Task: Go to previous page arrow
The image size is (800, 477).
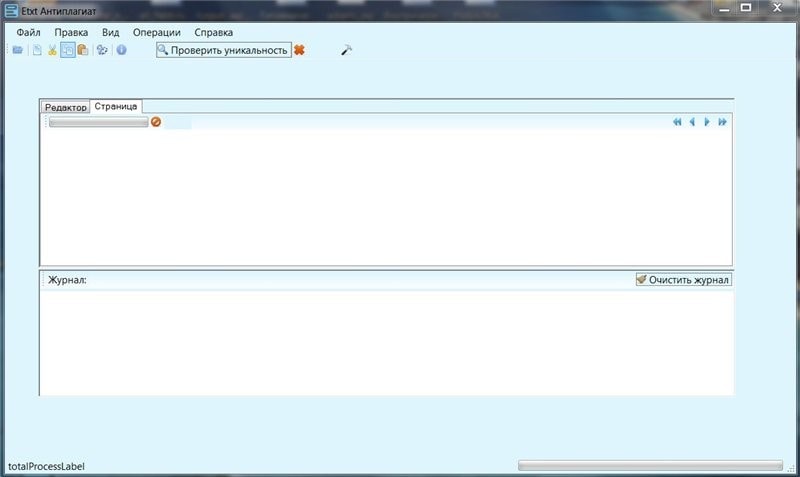Action: (x=692, y=122)
